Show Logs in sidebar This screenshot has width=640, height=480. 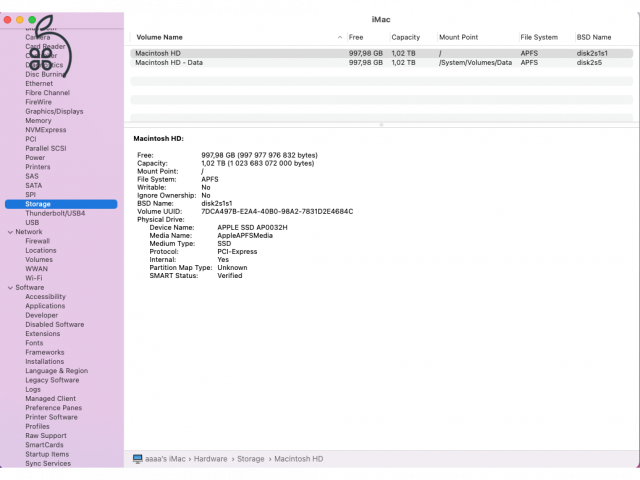[x=33, y=389]
